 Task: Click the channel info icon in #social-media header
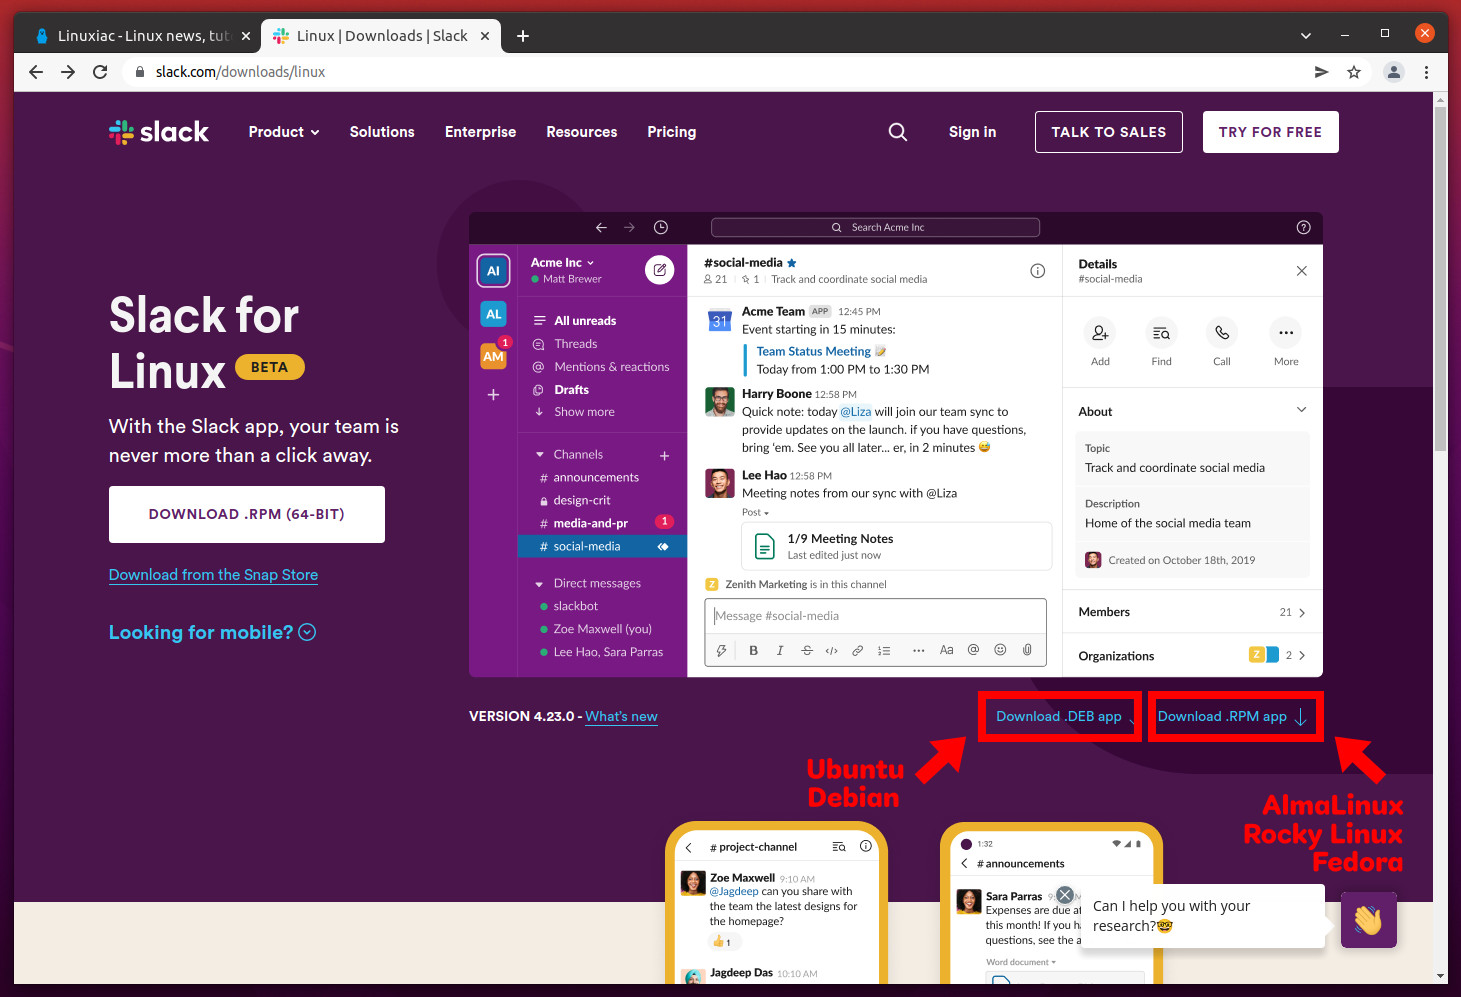[x=1037, y=271]
